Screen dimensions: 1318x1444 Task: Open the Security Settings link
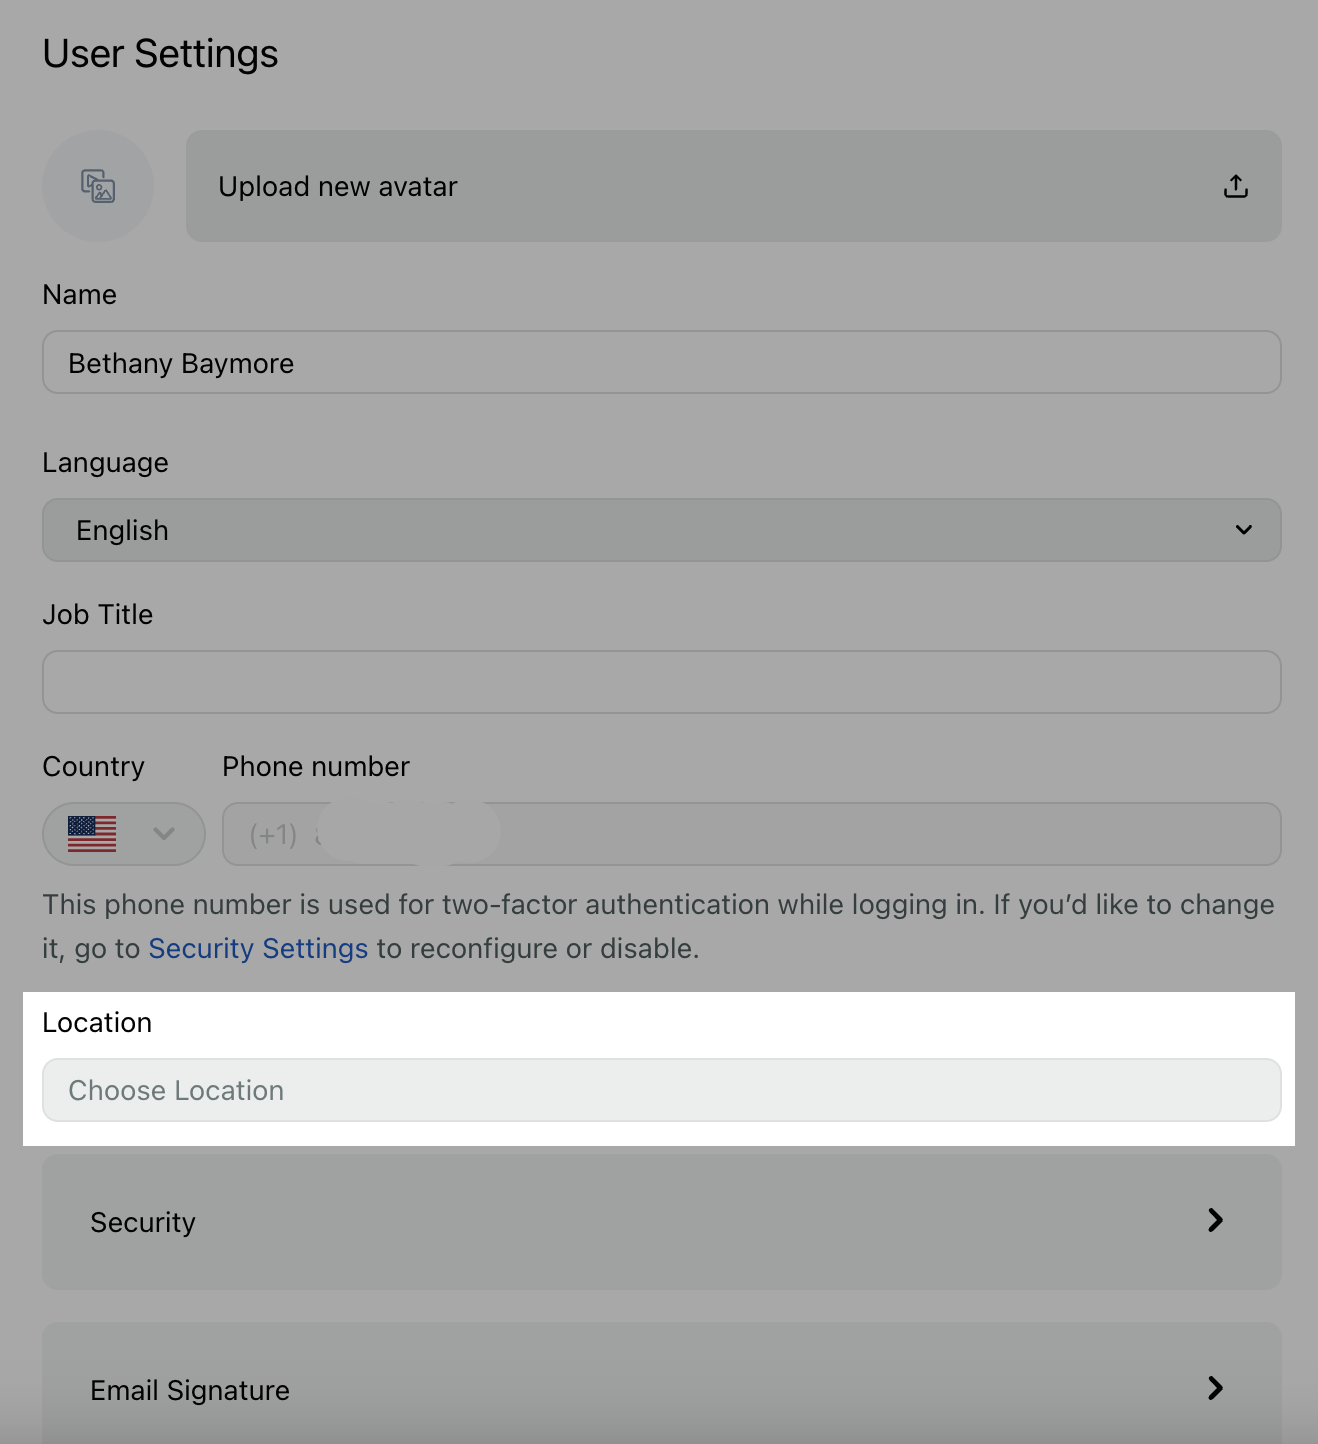pyautogui.click(x=258, y=948)
